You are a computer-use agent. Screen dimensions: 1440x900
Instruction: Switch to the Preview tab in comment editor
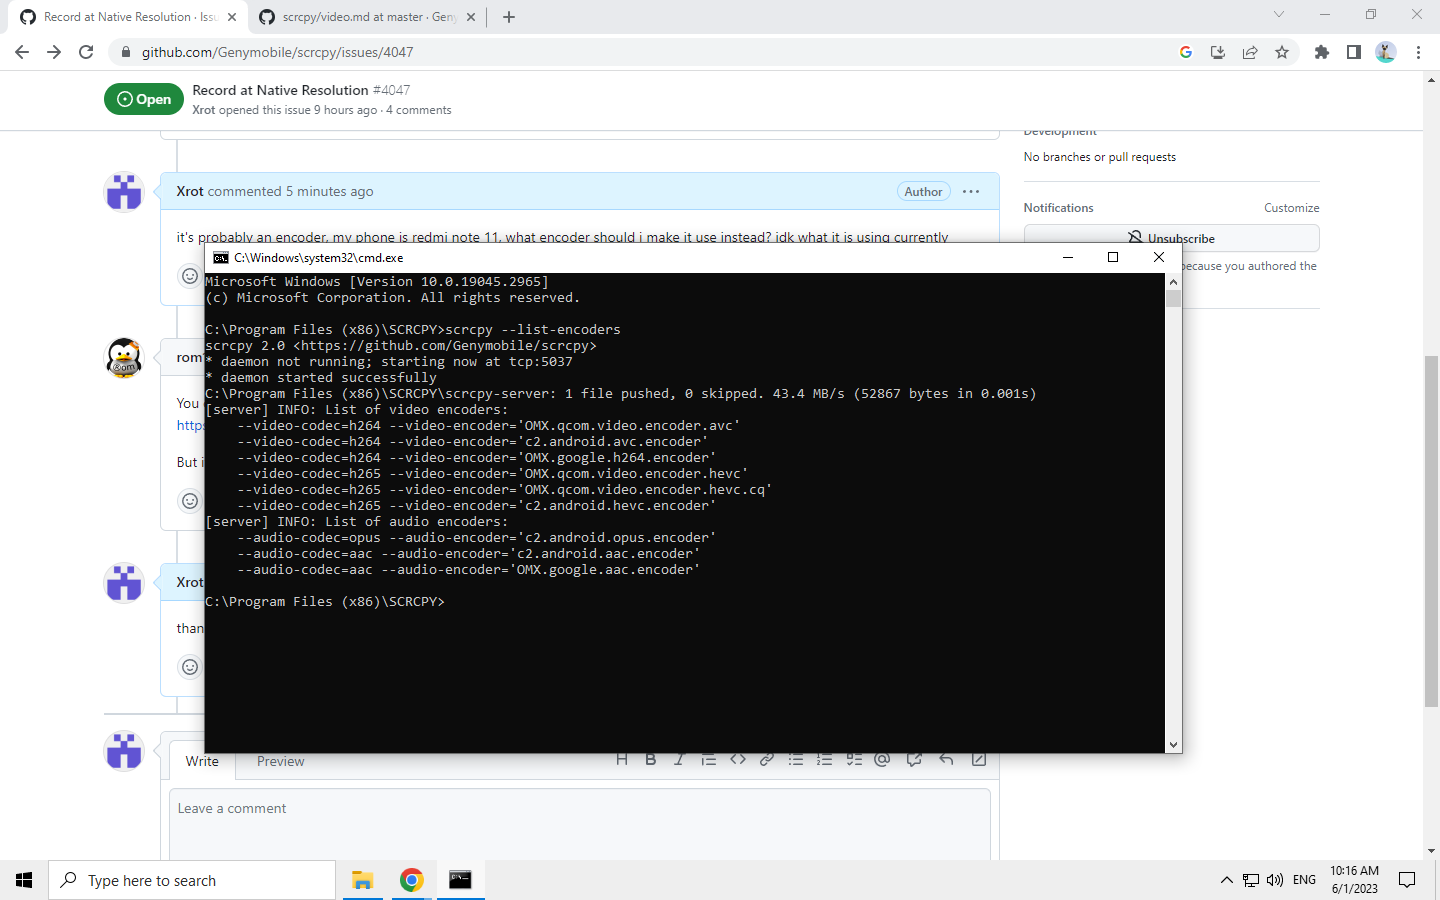pyautogui.click(x=280, y=761)
